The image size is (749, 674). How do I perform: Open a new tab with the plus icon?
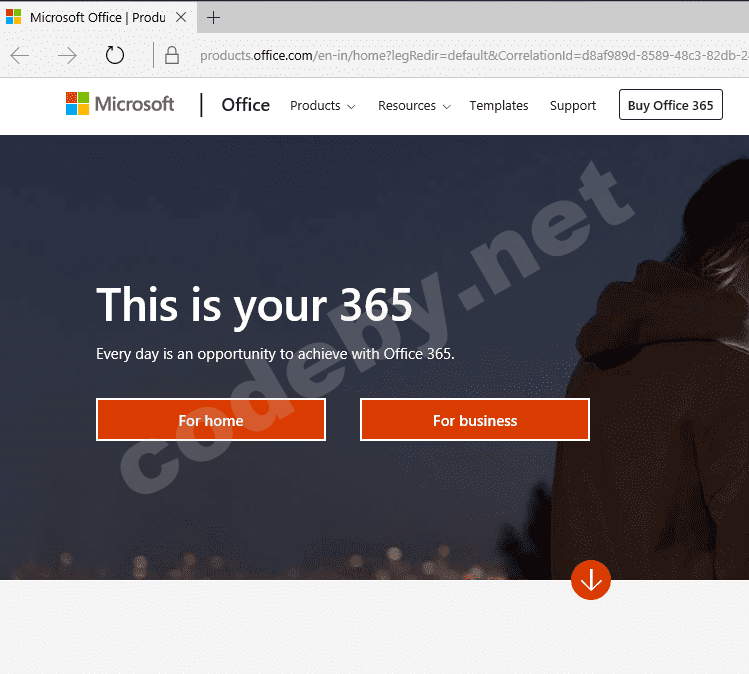213,18
